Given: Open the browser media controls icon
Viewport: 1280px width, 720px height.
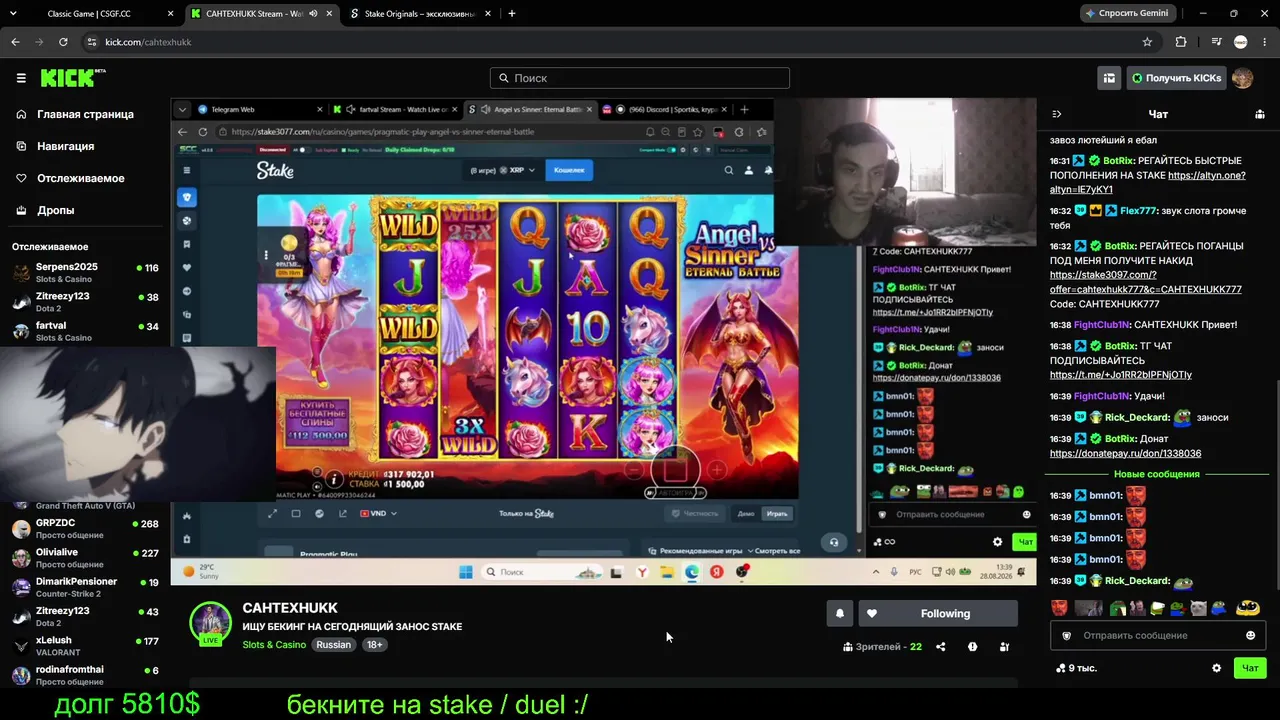Looking at the screenshot, I should pos(1216,42).
